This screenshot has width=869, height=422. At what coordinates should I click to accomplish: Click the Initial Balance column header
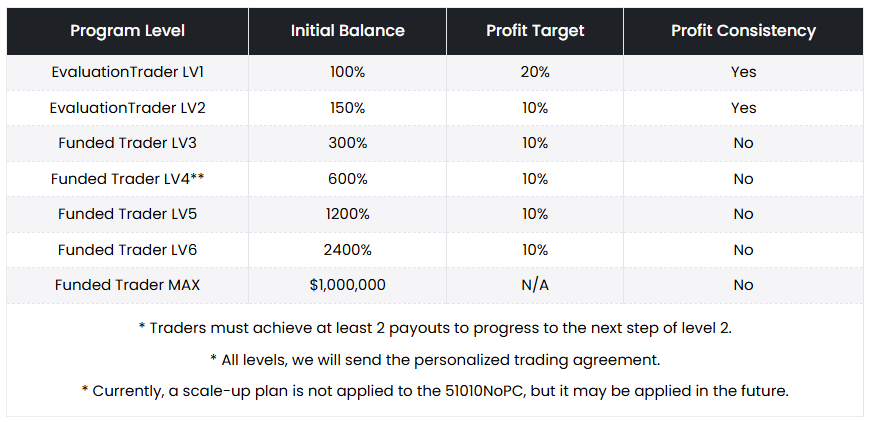[x=347, y=31]
